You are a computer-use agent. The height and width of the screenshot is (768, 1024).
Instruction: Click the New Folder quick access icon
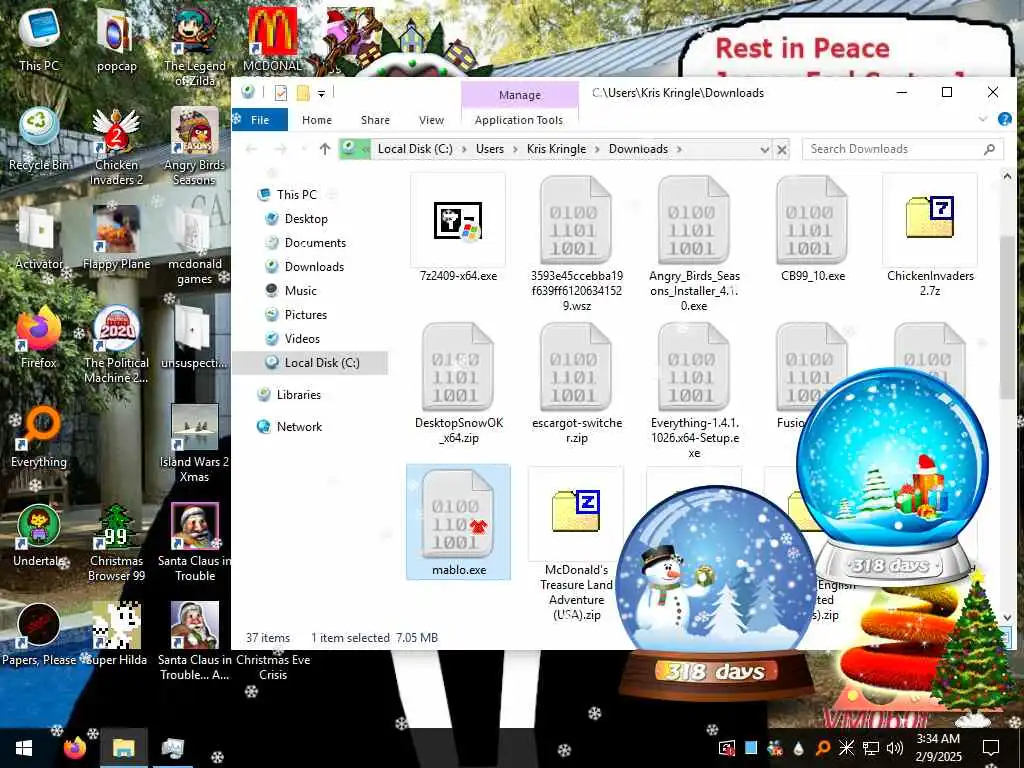tap(303, 93)
